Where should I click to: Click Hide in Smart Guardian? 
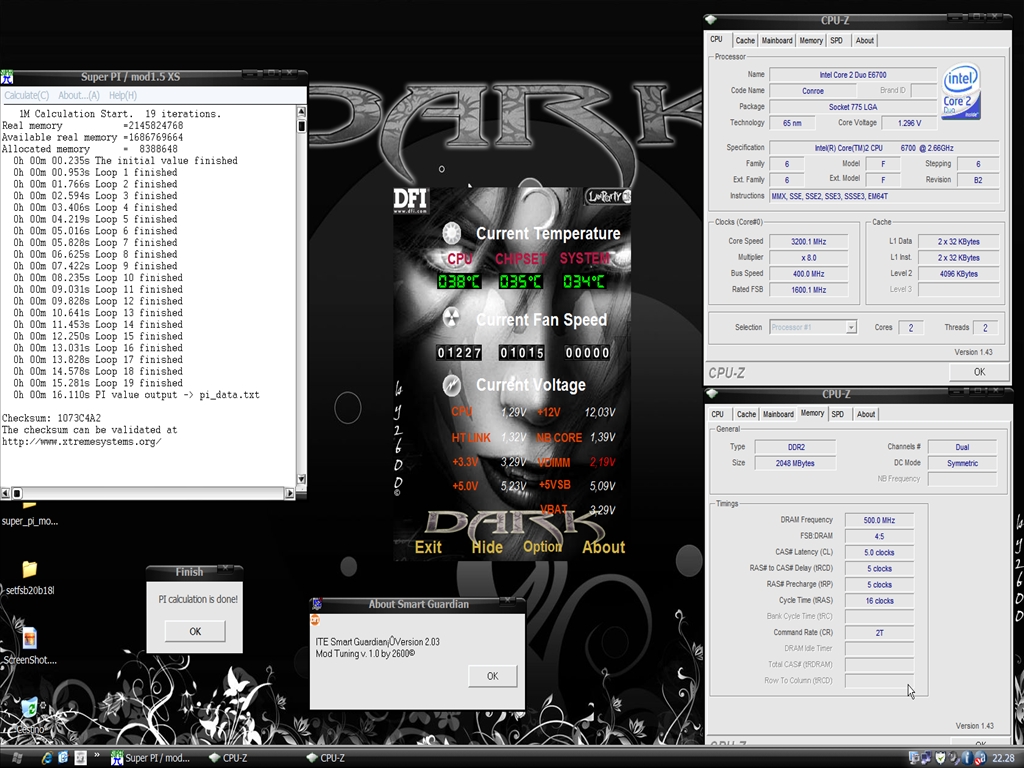[487, 547]
